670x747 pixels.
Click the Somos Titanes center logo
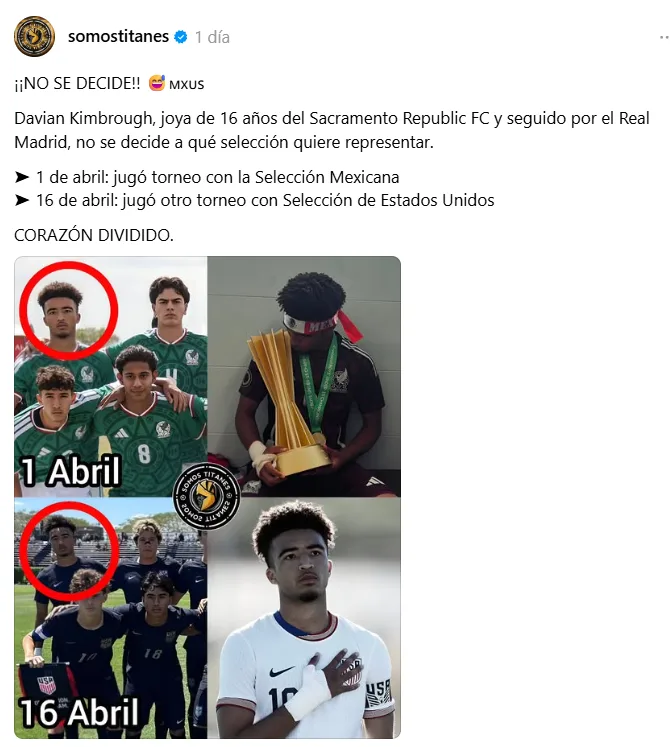(x=206, y=496)
